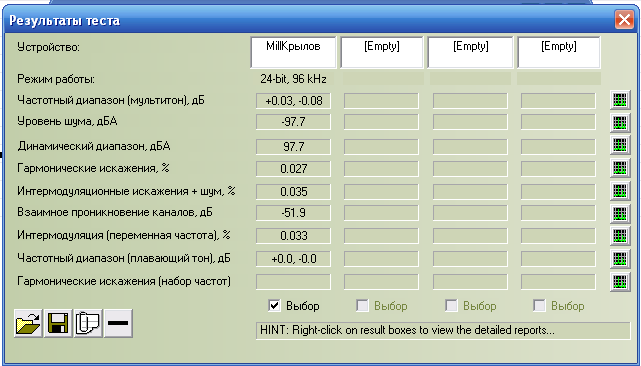This screenshot has width=641, height=366.
Task: Show graph for dynamic range row
Action: coord(620,144)
